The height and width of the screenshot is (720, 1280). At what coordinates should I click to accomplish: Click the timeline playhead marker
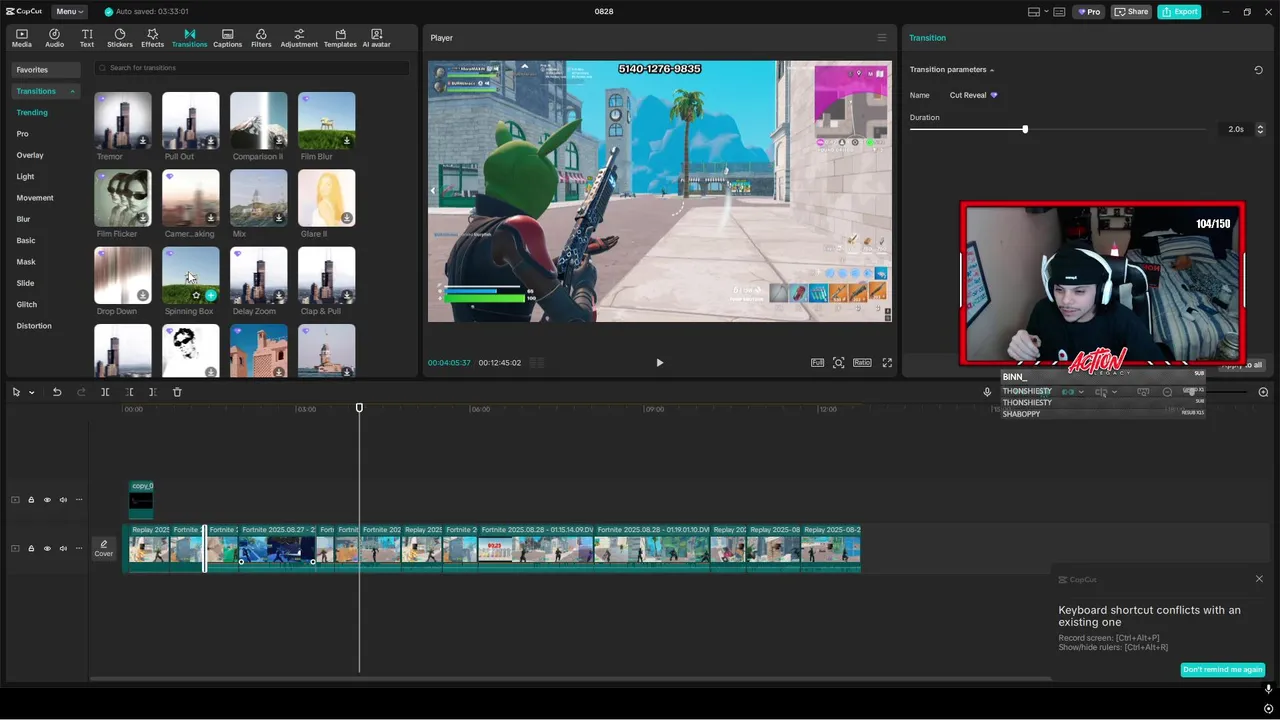pyautogui.click(x=359, y=407)
